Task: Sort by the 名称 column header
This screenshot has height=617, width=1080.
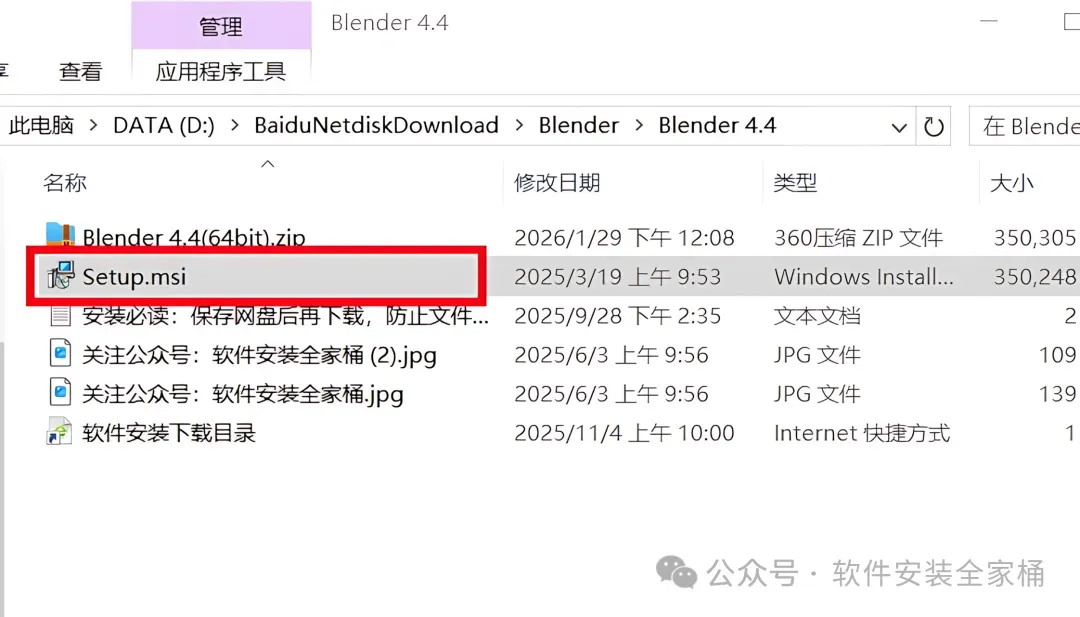Action: (65, 182)
